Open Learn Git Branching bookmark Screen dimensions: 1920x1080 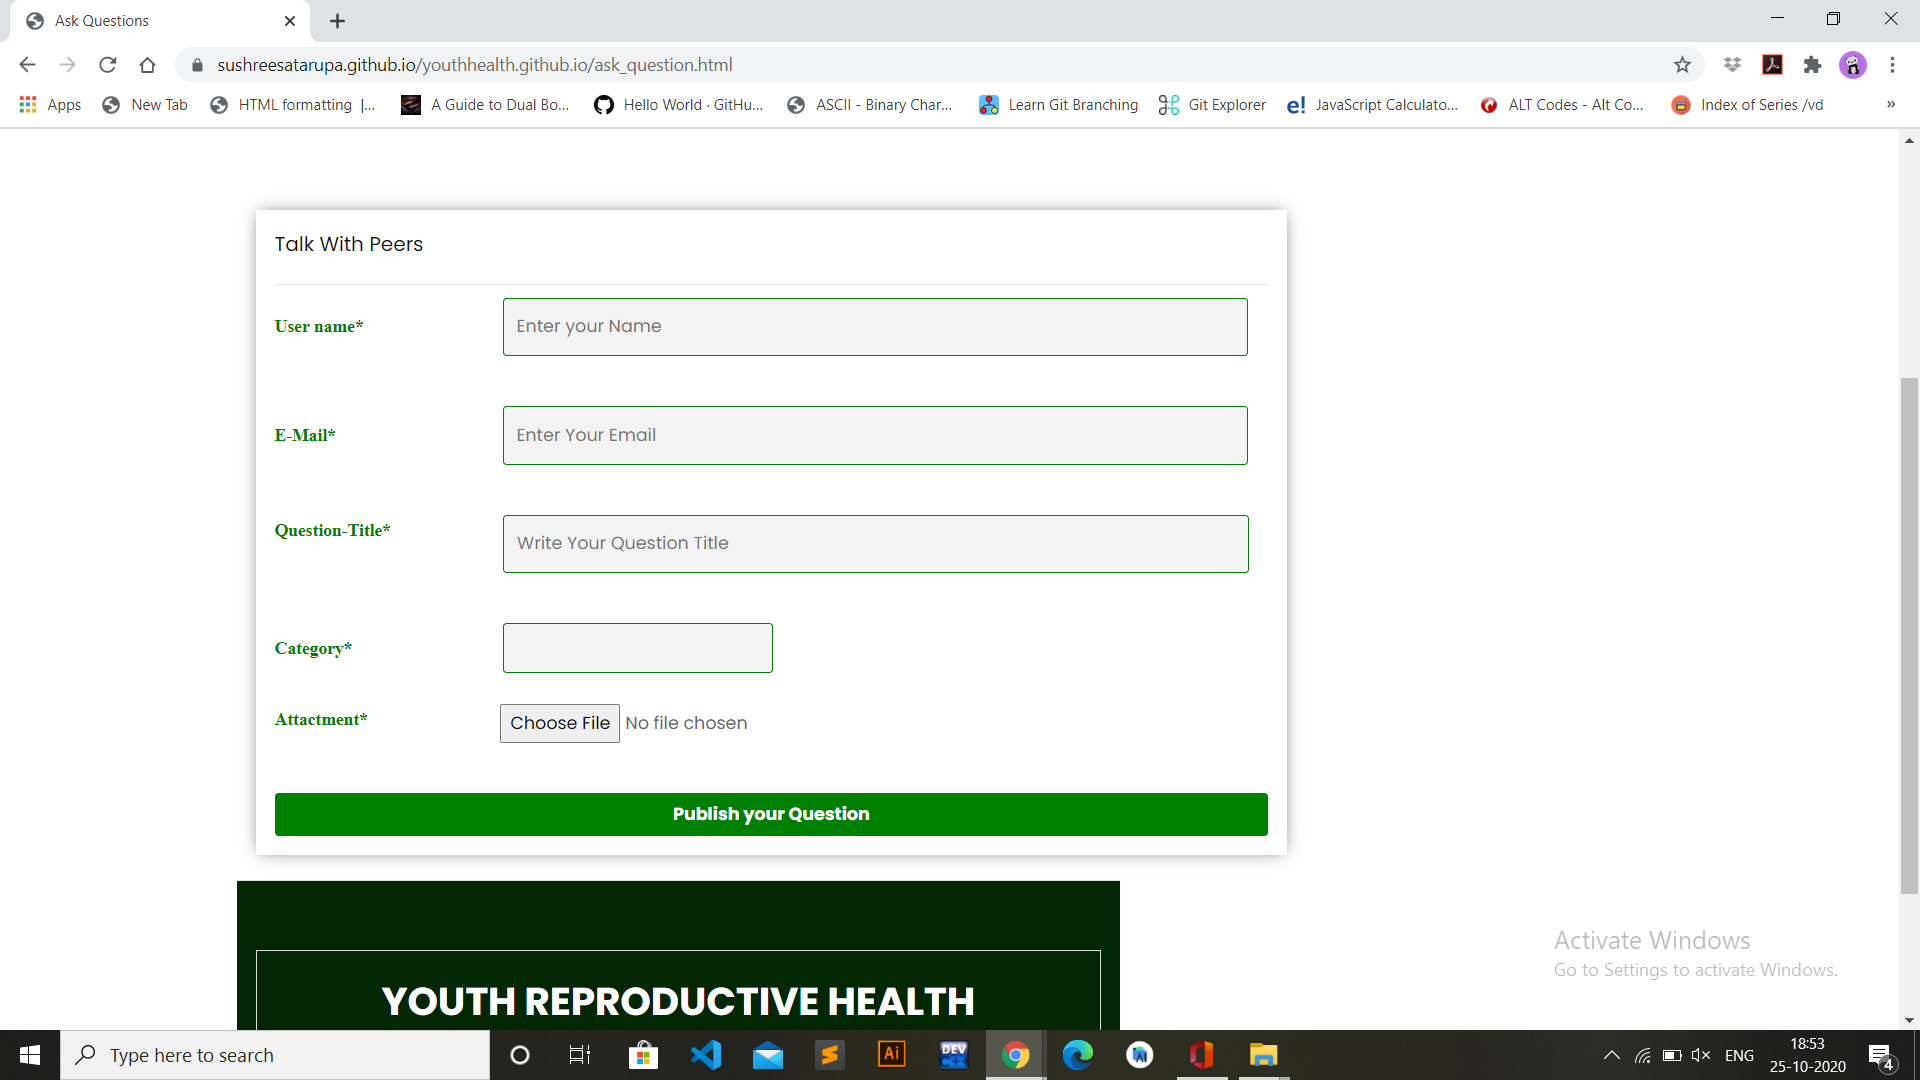(1059, 105)
